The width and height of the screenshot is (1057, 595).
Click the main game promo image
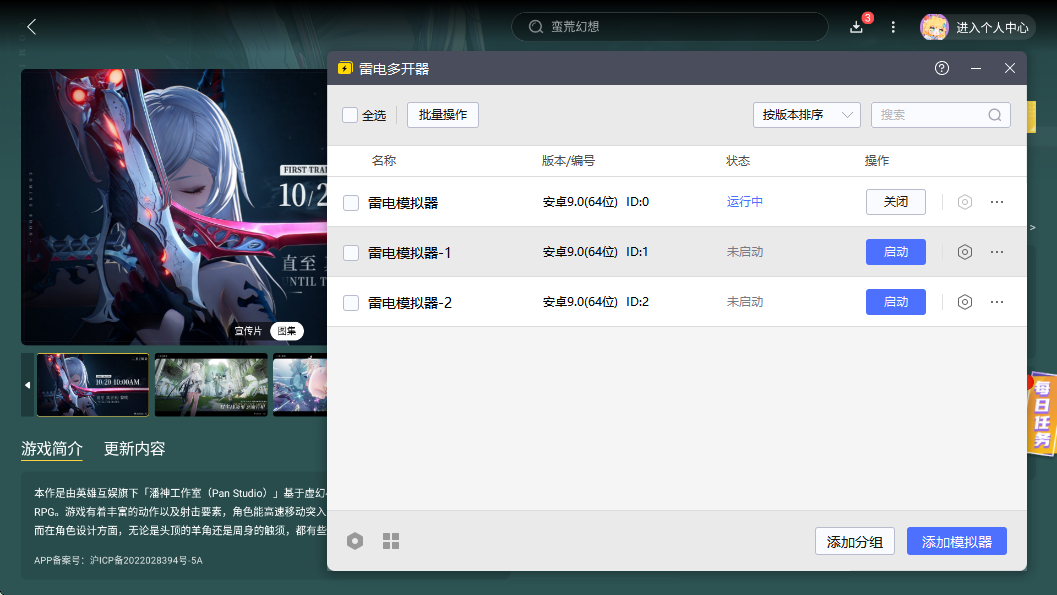pyautogui.click(x=174, y=207)
